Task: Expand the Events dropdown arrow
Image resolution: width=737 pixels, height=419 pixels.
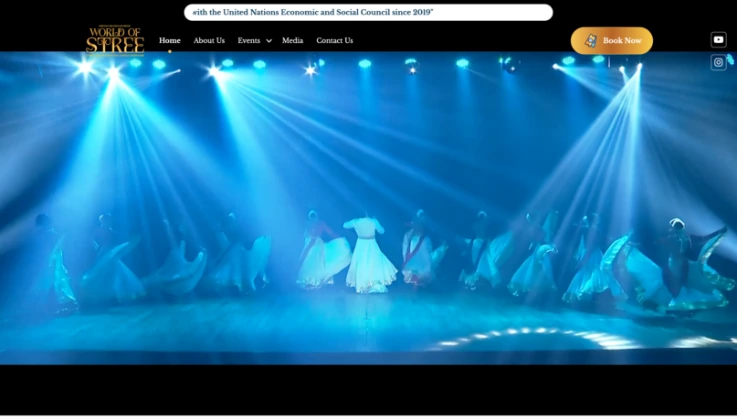Action: coord(269,41)
